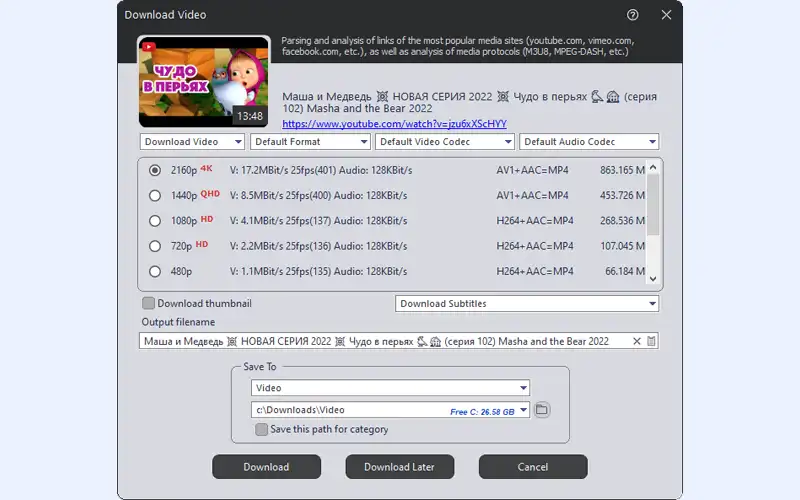Select the 1440p QHD quality option
The height and width of the screenshot is (500, 800).
155,195
